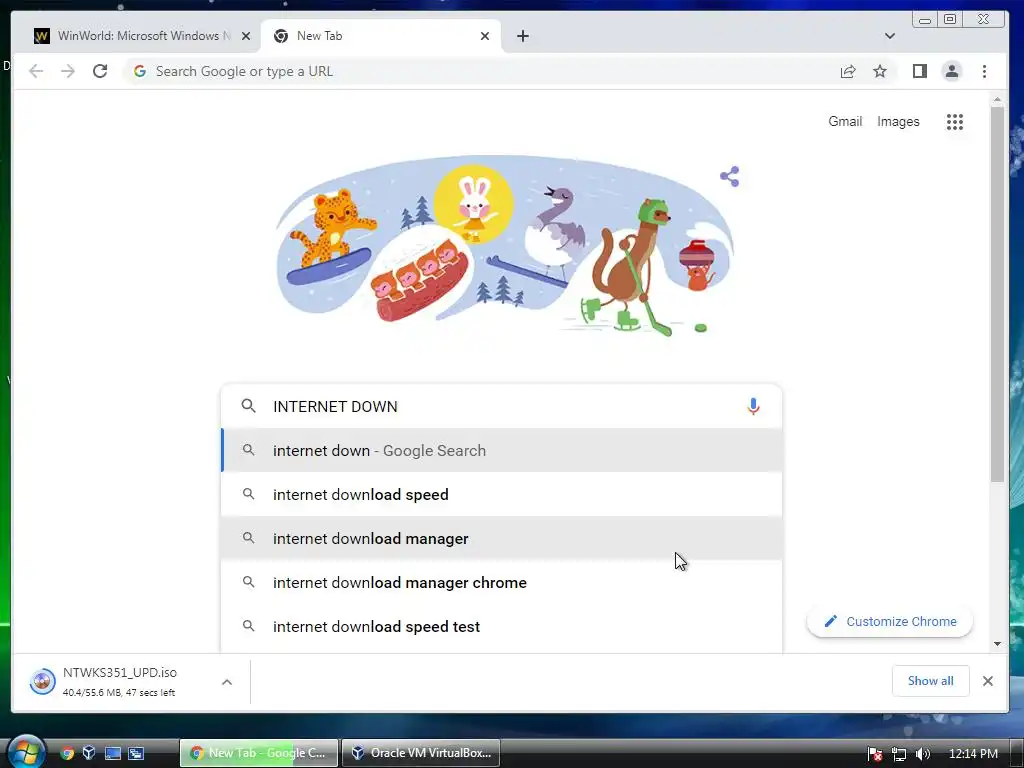
Task: Open the Windows Start orb
Action: [26, 752]
